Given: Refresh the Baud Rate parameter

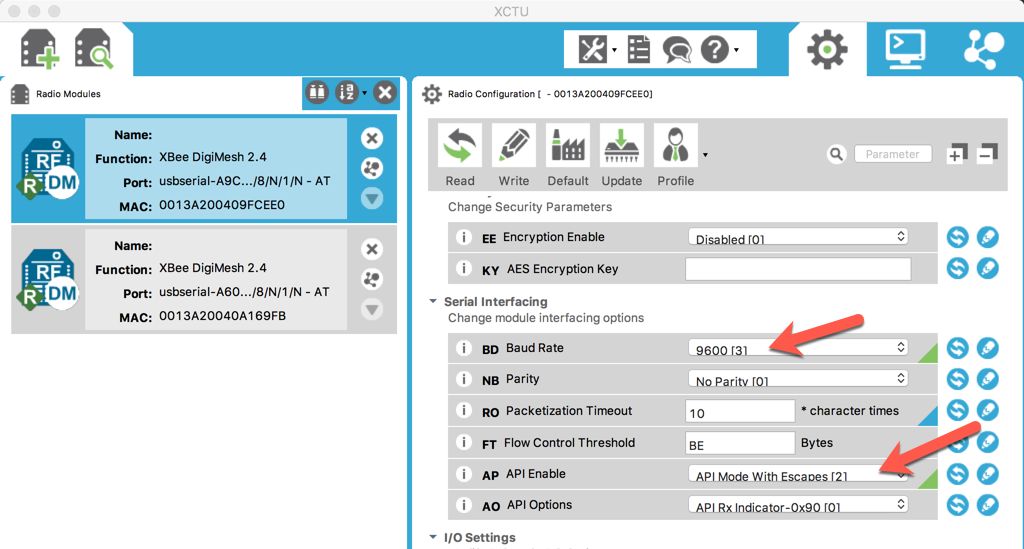Looking at the screenshot, I should pos(957,348).
